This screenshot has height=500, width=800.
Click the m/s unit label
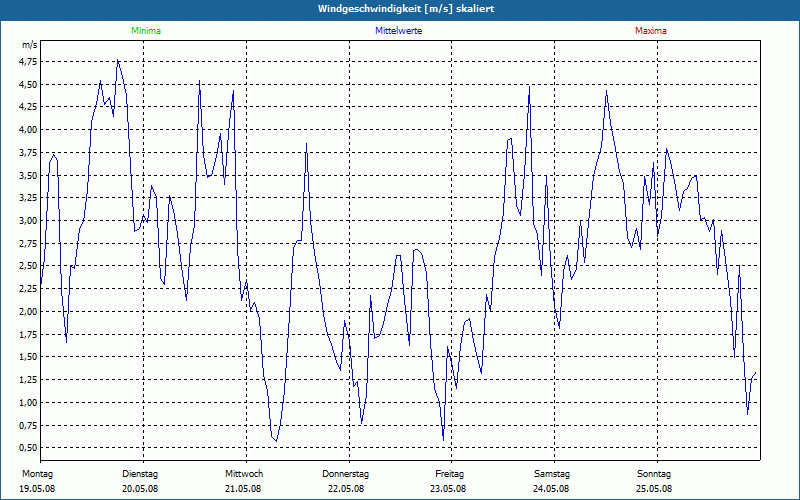coord(30,45)
